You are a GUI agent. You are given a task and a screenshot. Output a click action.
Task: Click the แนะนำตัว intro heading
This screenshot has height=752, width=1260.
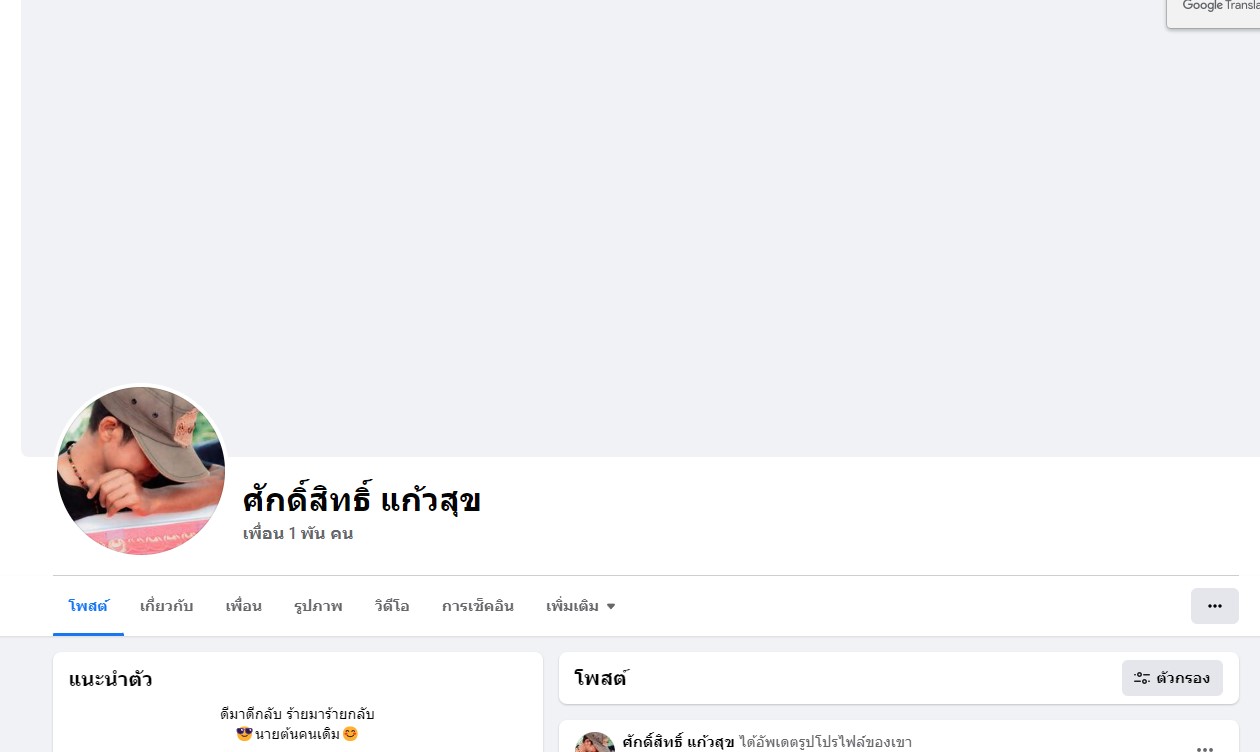click(x=110, y=680)
